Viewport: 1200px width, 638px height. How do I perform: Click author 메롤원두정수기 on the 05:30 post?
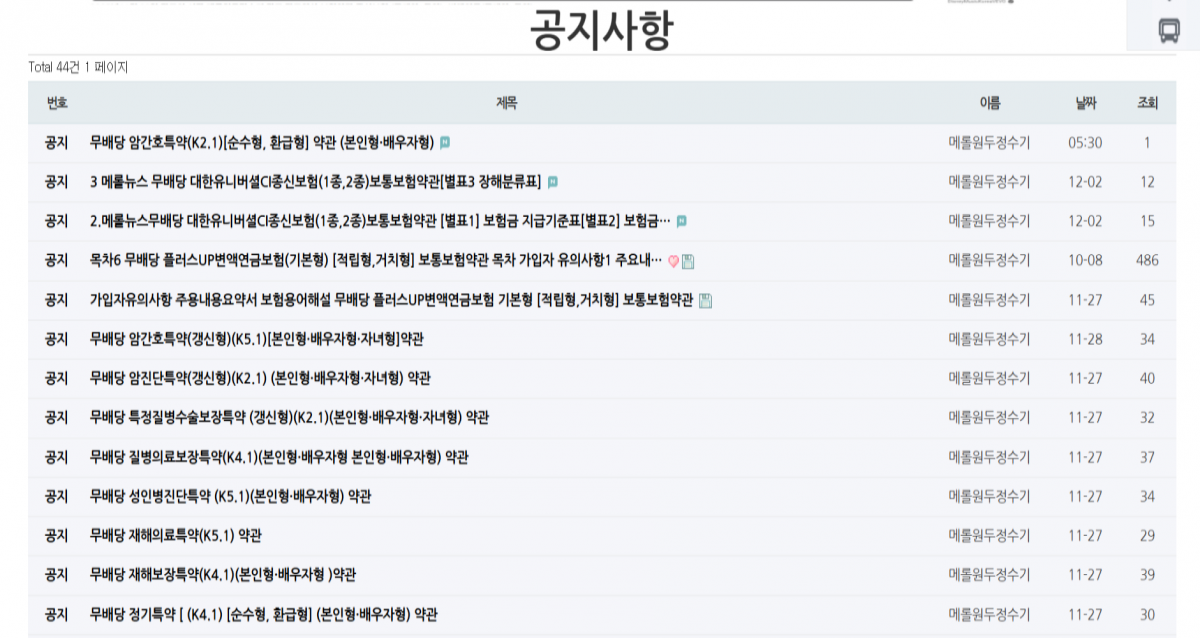tap(988, 142)
